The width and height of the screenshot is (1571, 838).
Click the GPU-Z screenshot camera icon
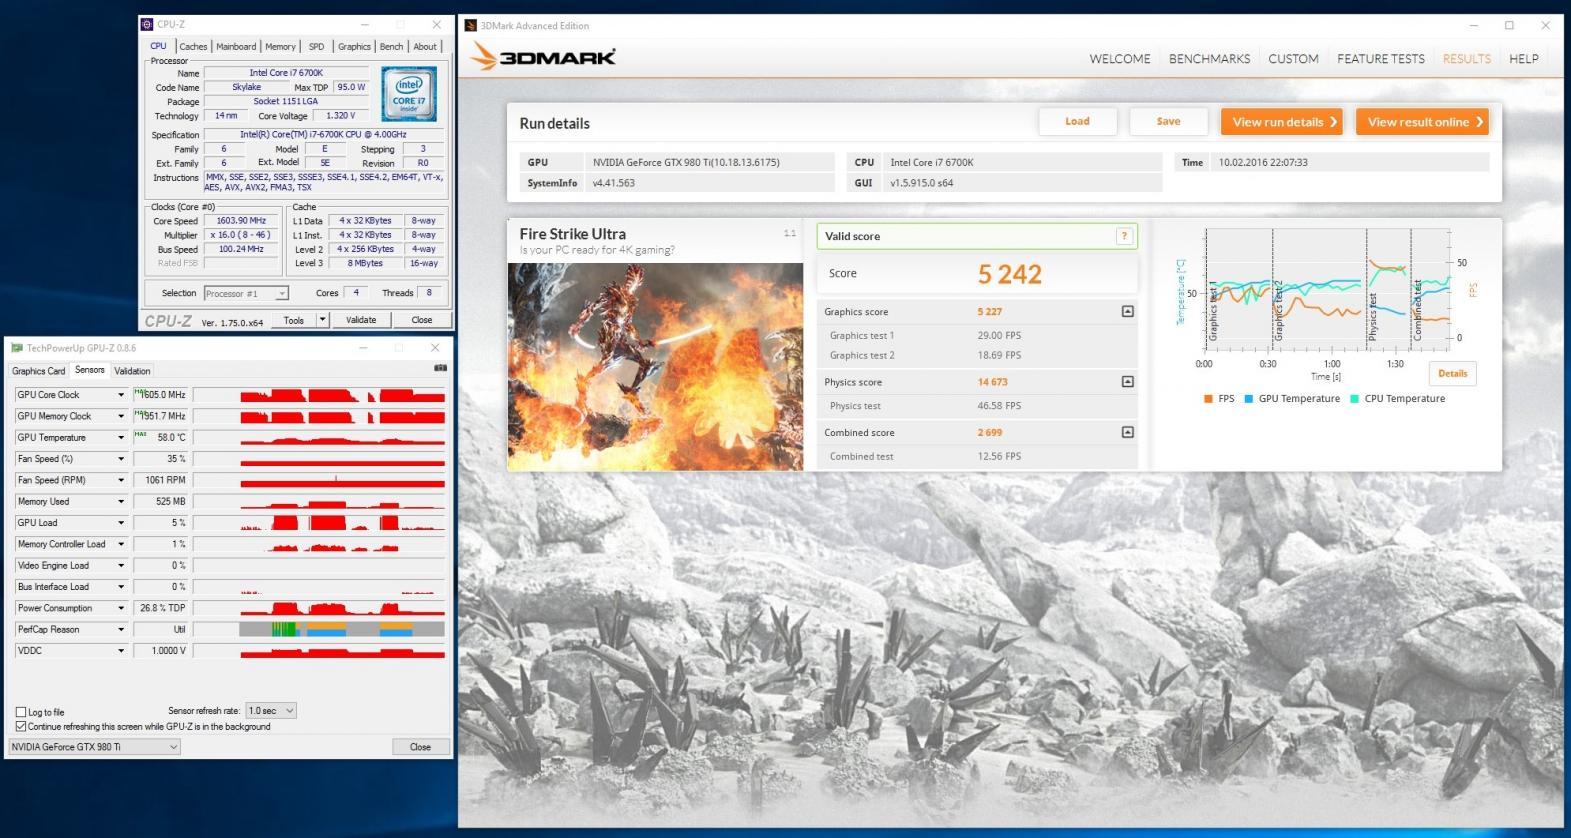point(440,368)
